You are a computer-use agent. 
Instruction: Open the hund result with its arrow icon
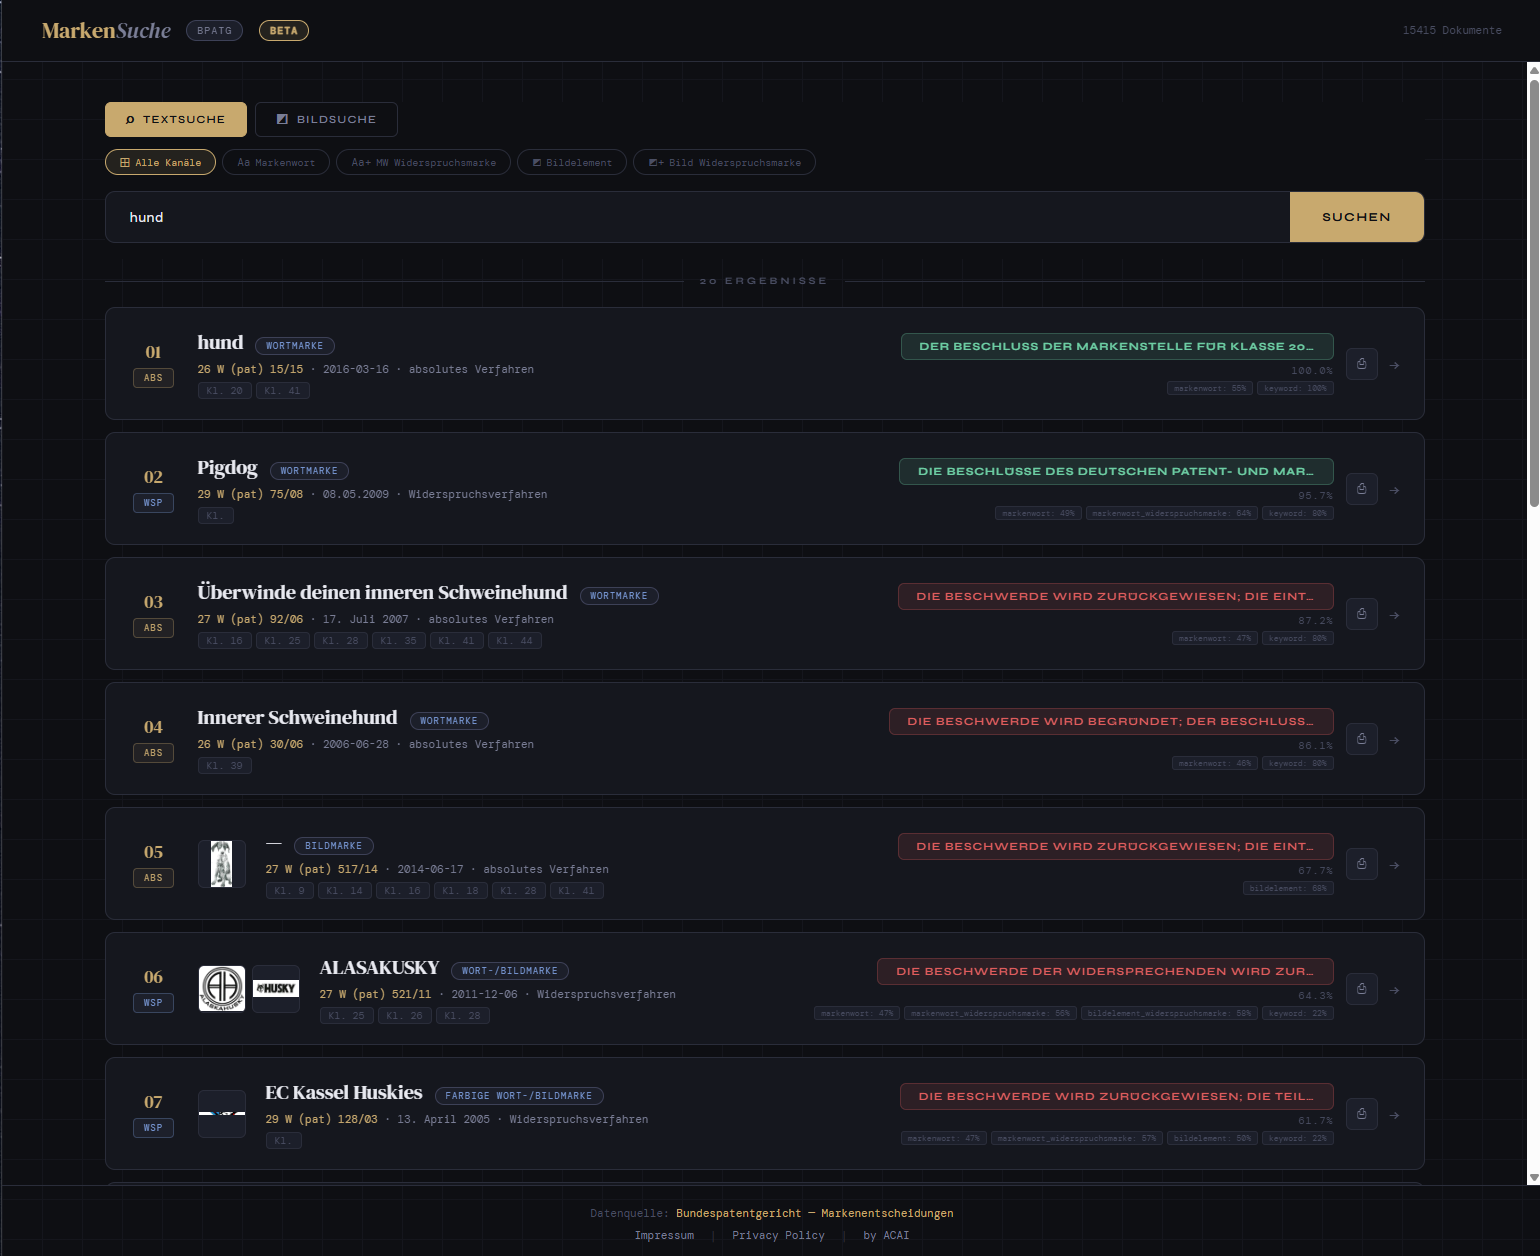pos(1394,365)
